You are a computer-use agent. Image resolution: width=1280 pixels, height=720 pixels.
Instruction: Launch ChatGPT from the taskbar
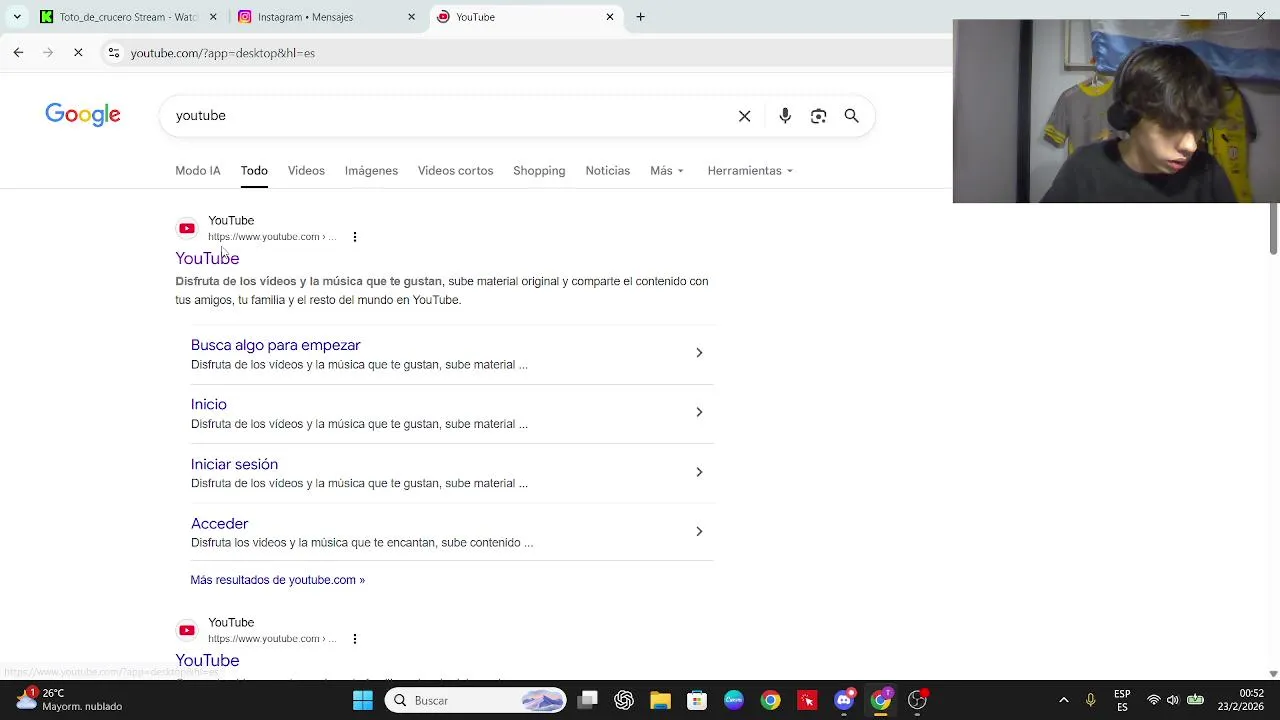624,700
